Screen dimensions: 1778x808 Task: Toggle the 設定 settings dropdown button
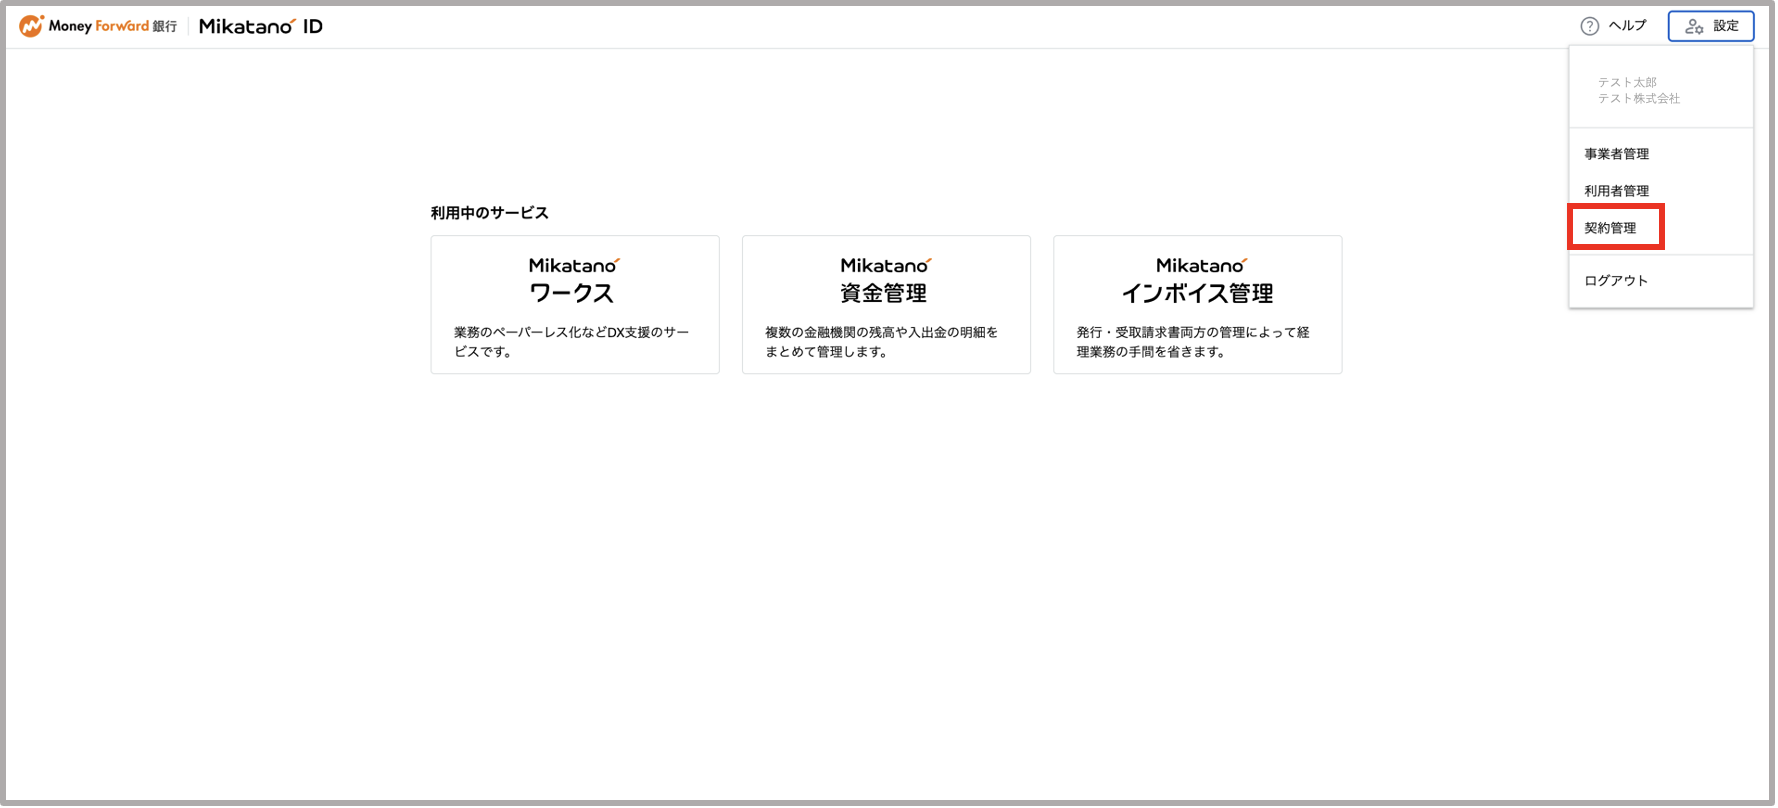pos(1711,26)
